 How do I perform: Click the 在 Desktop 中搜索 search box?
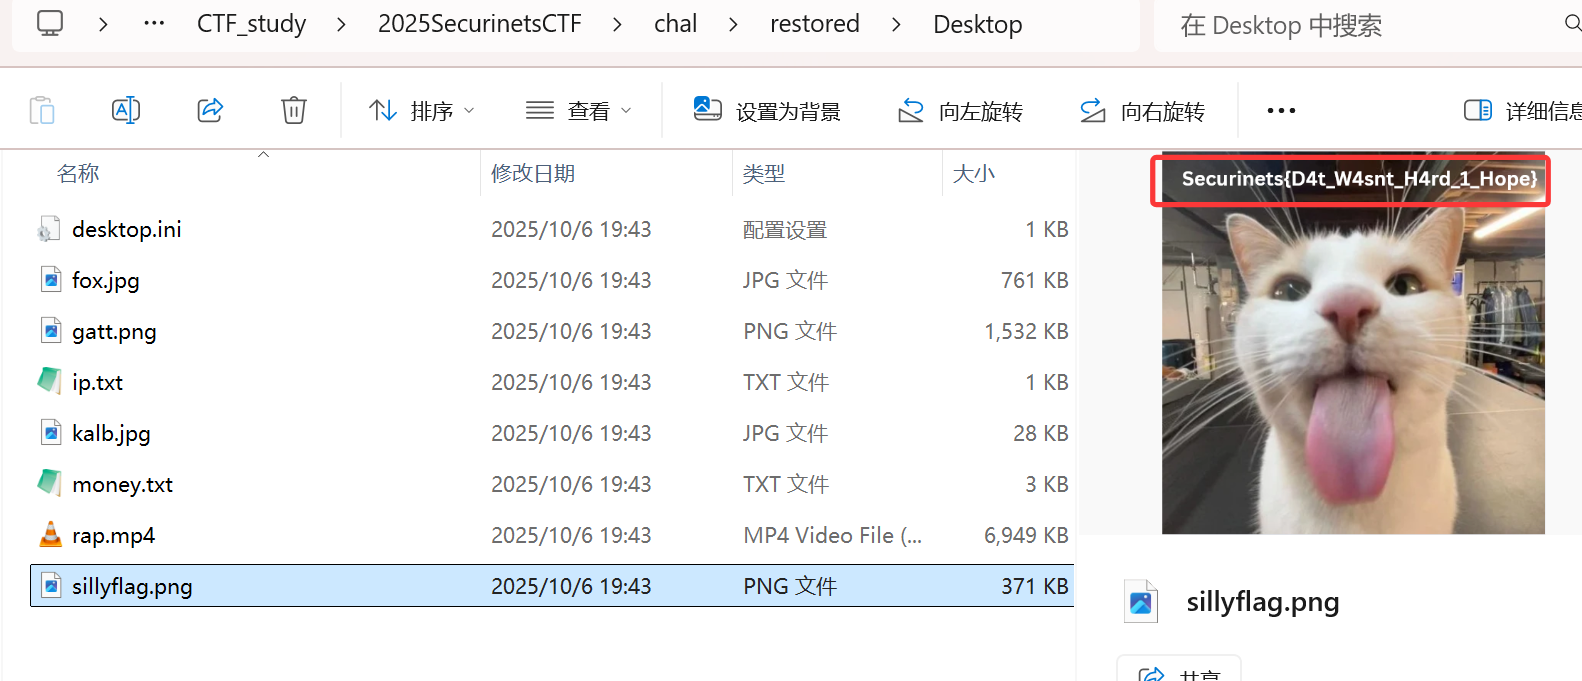(x=1365, y=25)
